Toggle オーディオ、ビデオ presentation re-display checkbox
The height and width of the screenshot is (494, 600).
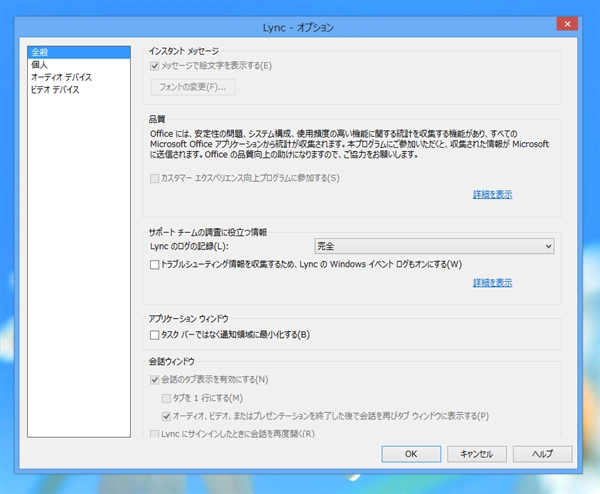point(166,416)
